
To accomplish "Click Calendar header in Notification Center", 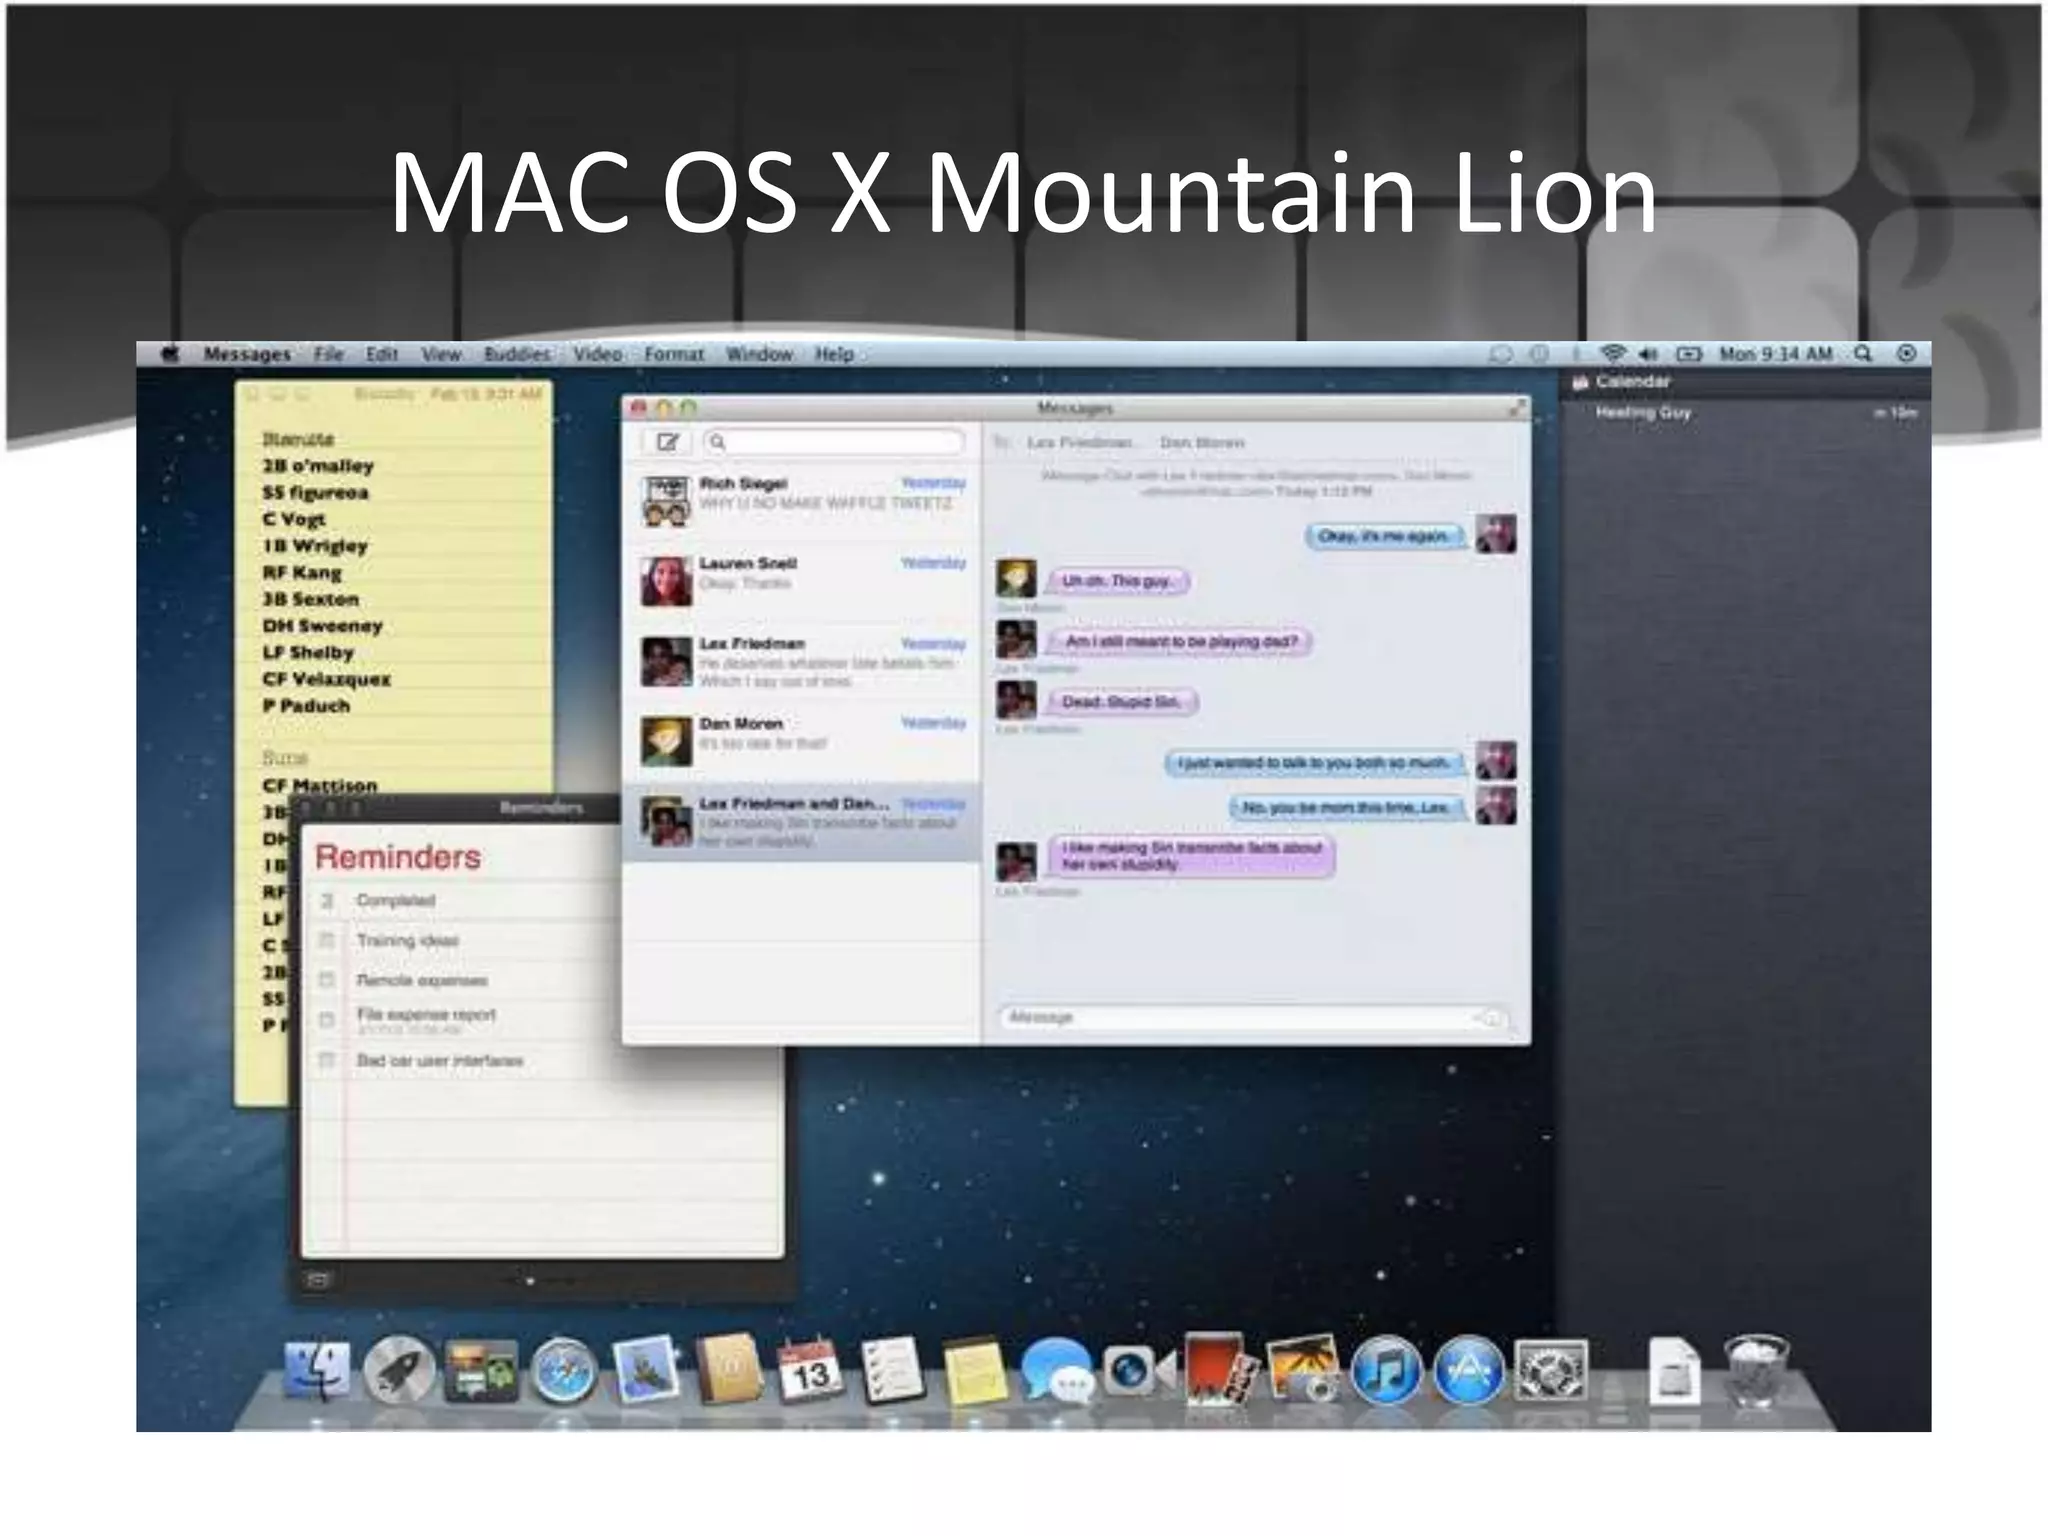I will tap(1632, 381).
